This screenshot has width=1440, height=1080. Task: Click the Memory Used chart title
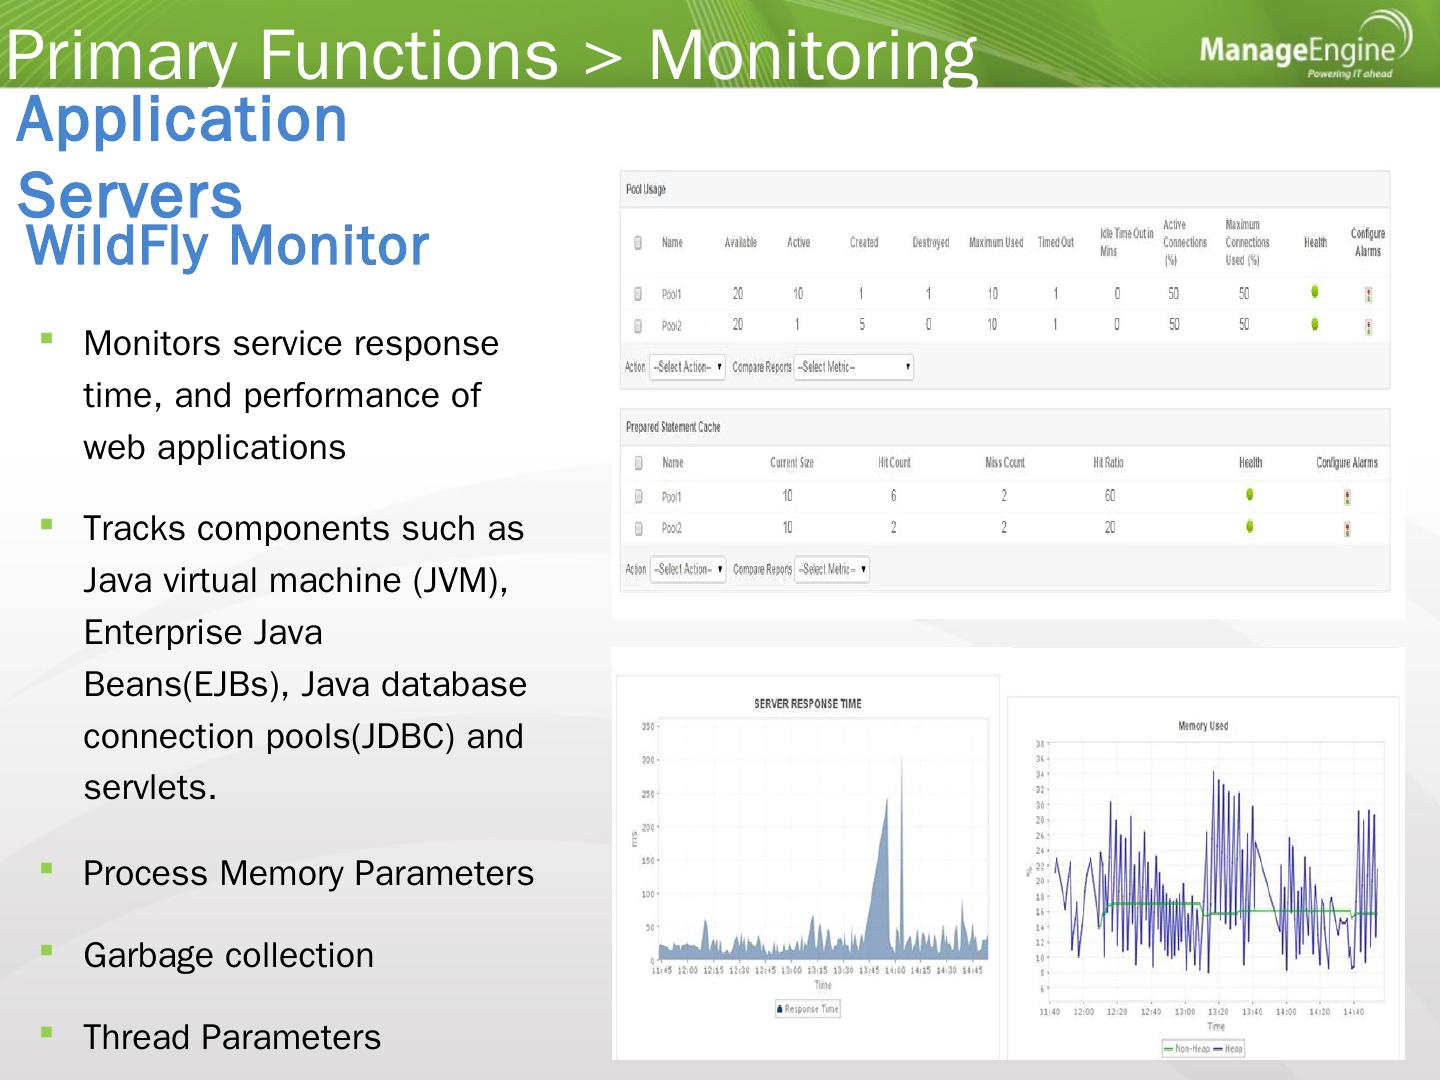[1203, 726]
